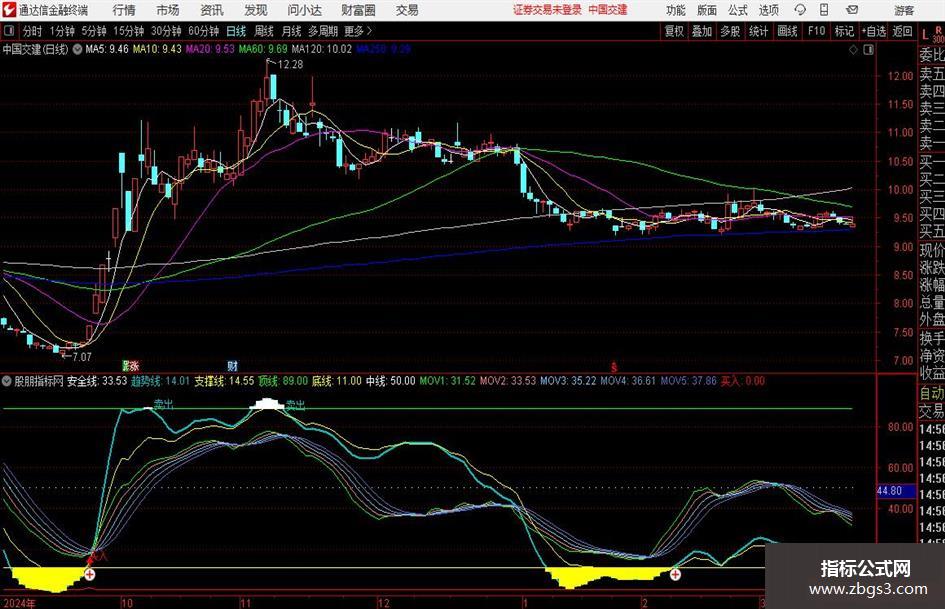Click the MA5: 9.46 indicator value
Screen dimensions: 945x609
[x=107, y=49]
